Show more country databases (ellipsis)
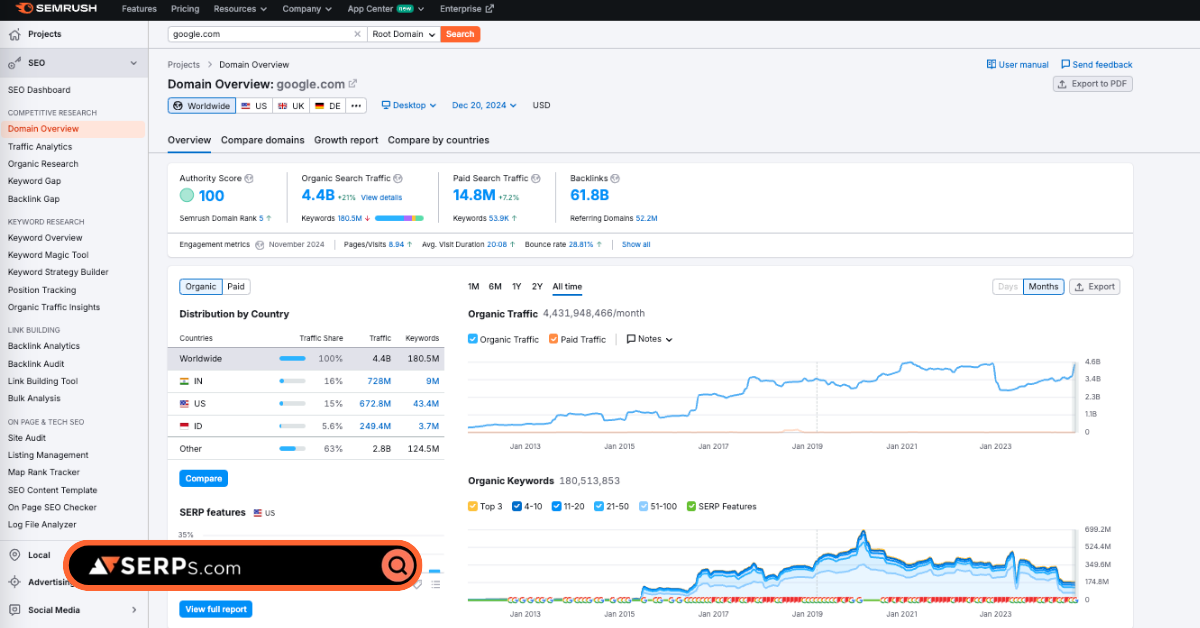Screen dimensions: 1200x628 click(356, 106)
